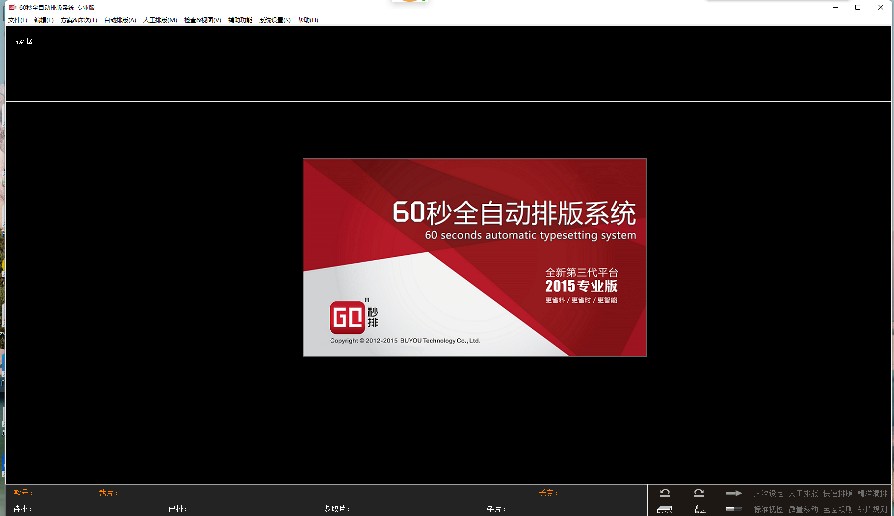Open the 系统设置 menu
The width and height of the screenshot is (894, 516).
coord(275,20)
